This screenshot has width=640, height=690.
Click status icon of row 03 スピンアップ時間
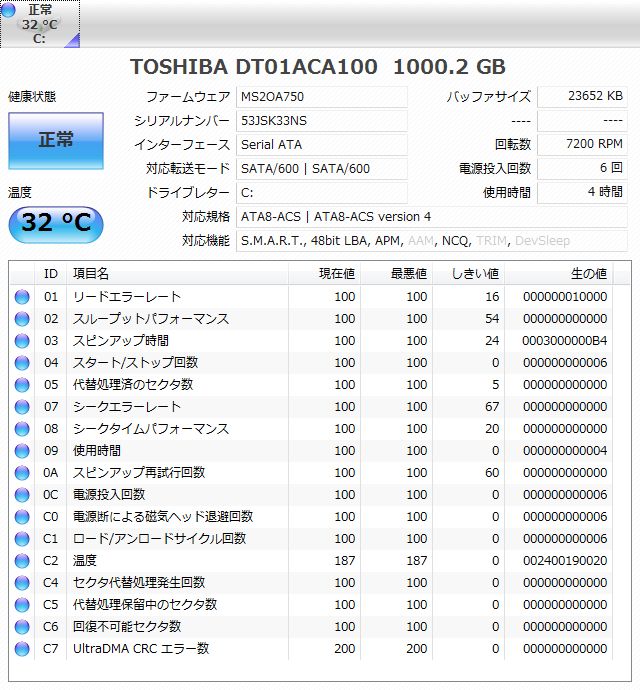click(x=22, y=341)
